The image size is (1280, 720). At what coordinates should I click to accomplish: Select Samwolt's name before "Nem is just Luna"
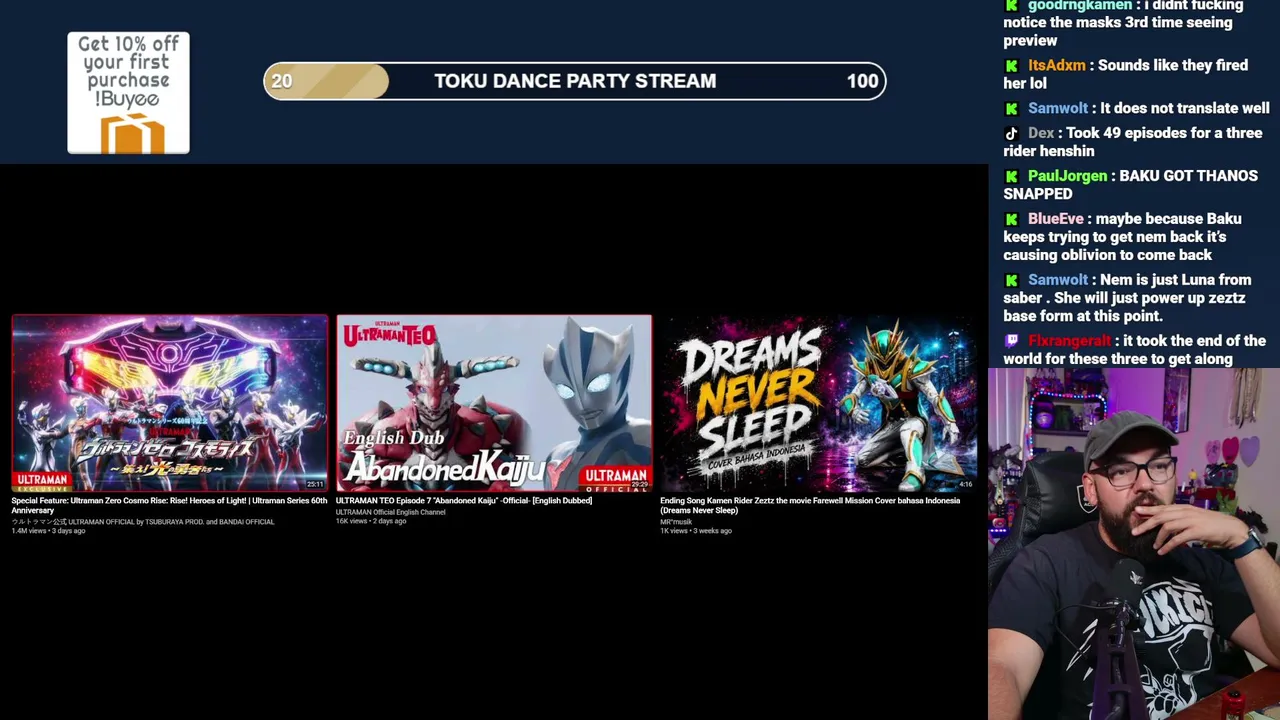[x=1058, y=281]
